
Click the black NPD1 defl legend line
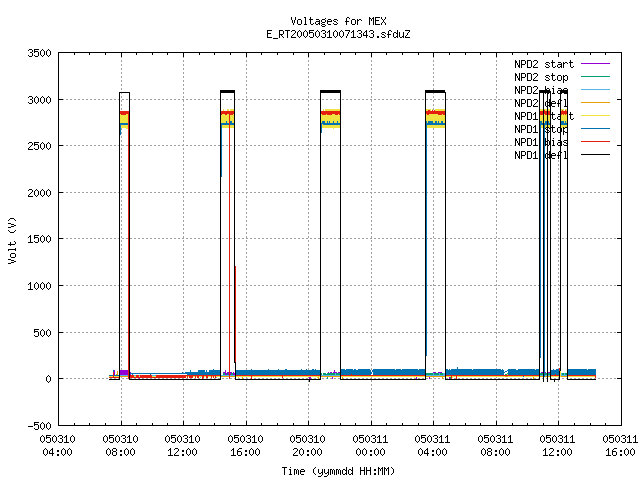coord(595,155)
